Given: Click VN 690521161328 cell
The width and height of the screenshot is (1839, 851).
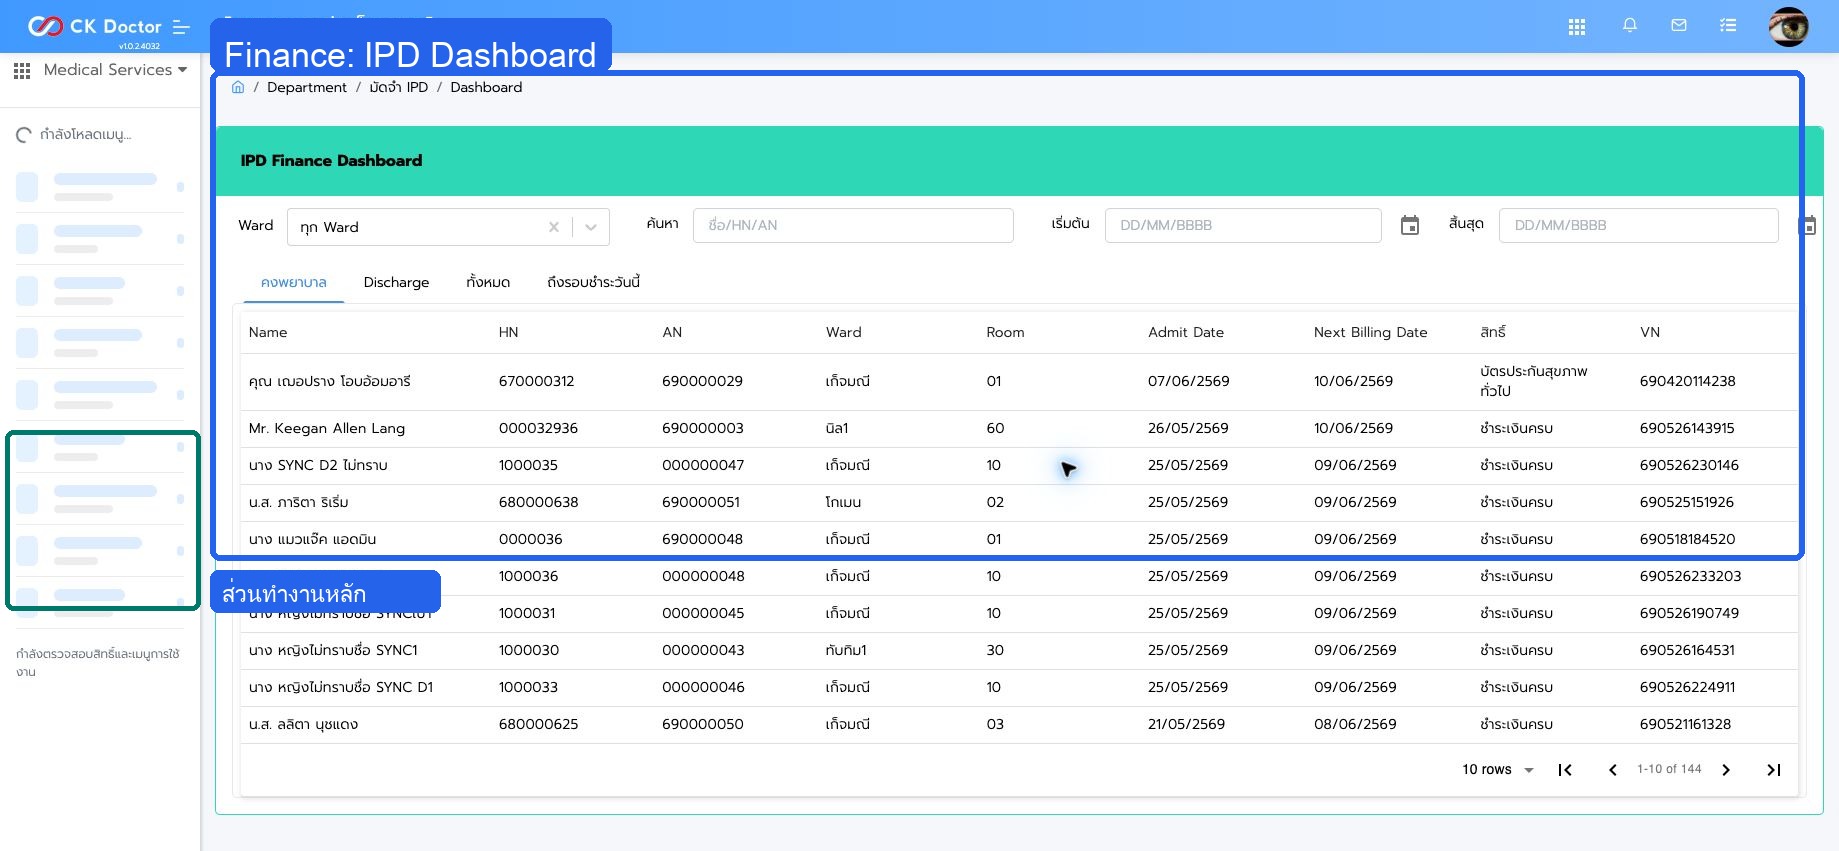Looking at the screenshot, I should point(1685,724).
